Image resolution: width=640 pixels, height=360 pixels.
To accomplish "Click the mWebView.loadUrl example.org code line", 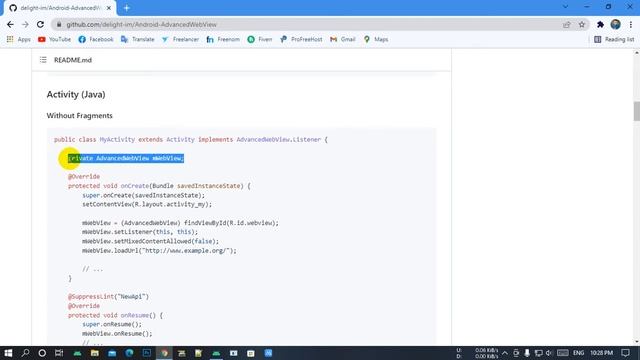I will 159,251.
